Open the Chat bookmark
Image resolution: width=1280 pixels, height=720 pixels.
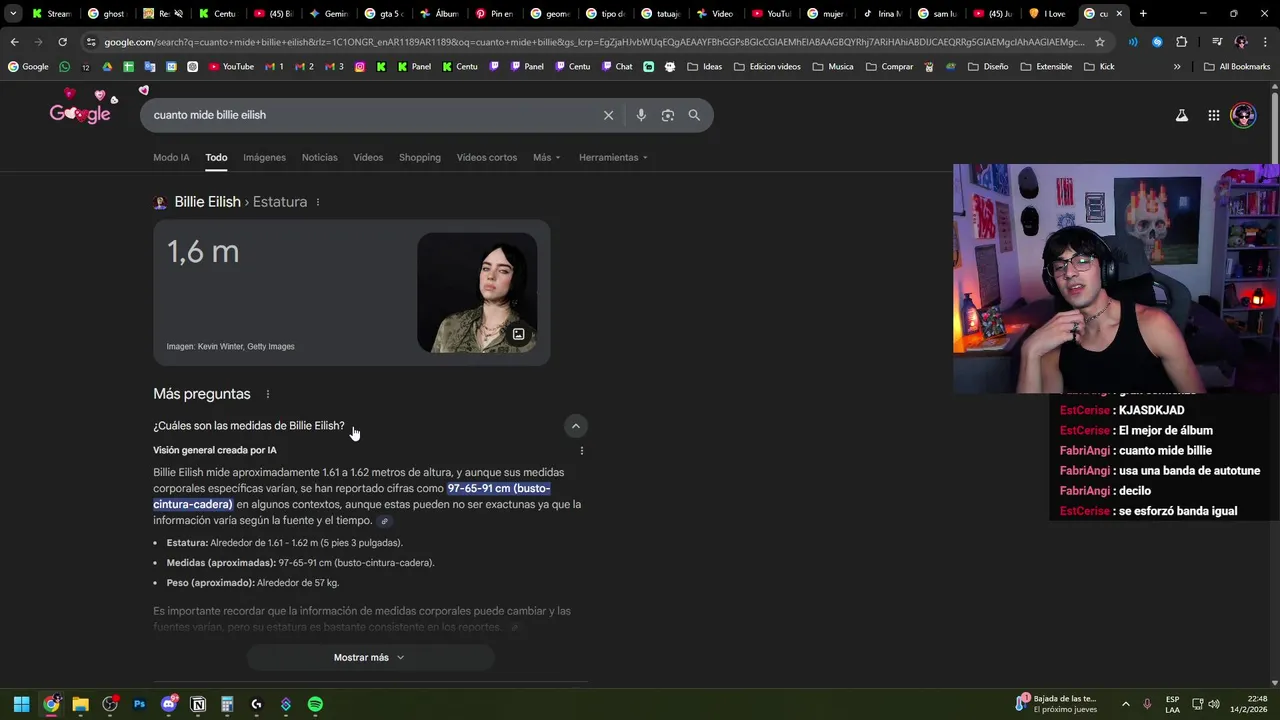pos(616,66)
